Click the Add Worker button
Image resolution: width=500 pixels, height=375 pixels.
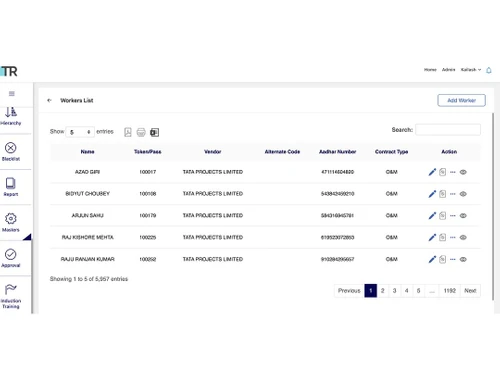coord(461,100)
